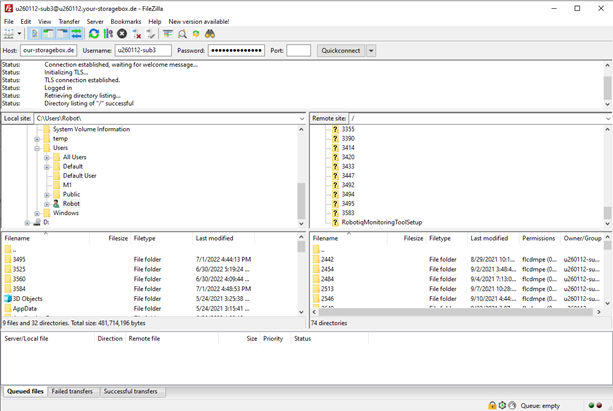Select remote tree folder 3447
This screenshot has width=613, height=411.
click(x=348, y=176)
